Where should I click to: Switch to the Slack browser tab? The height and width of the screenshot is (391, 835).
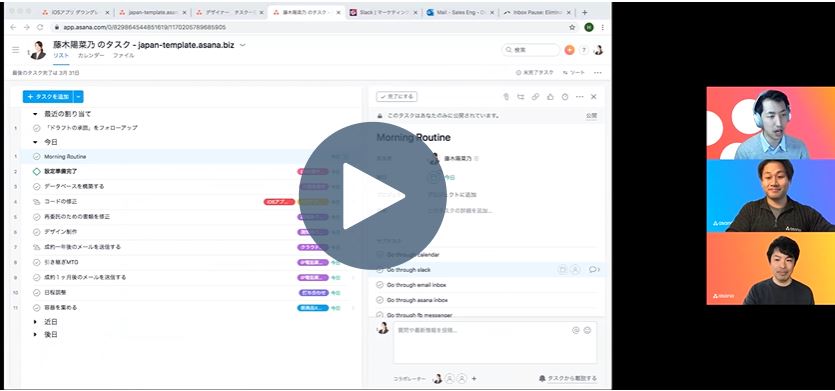click(x=382, y=12)
